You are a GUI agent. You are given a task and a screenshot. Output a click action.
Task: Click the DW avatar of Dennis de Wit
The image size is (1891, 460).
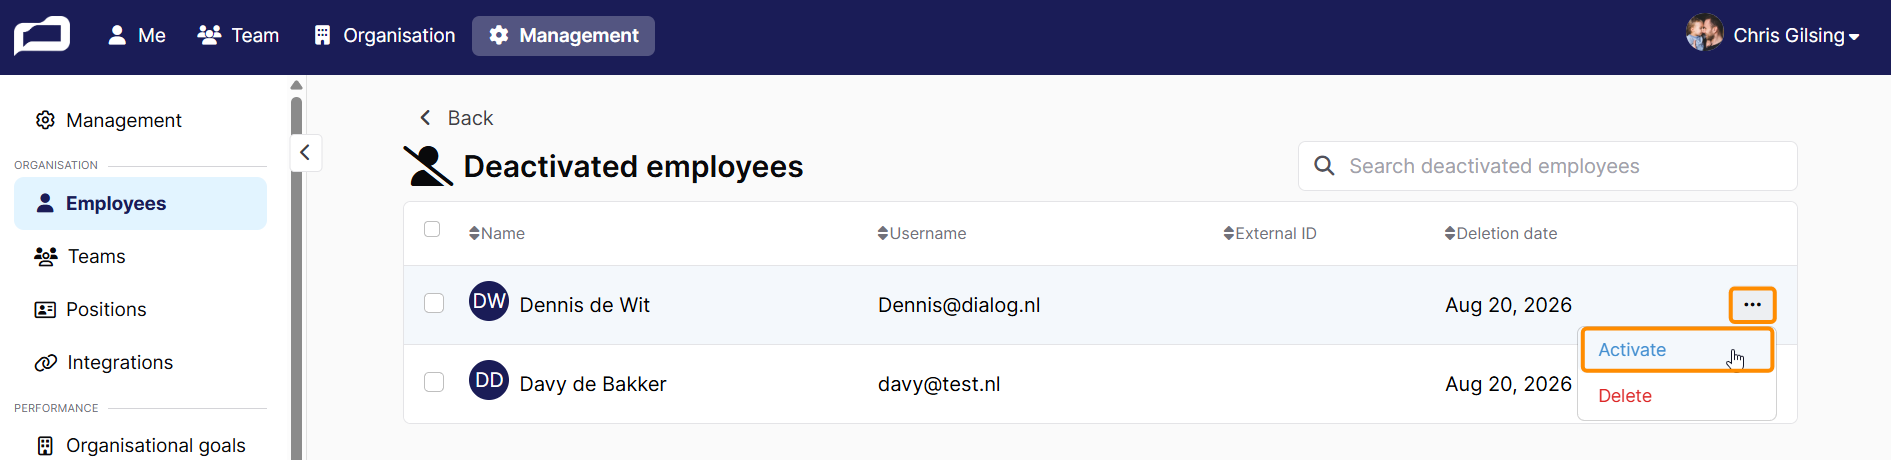click(x=489, y=301)
